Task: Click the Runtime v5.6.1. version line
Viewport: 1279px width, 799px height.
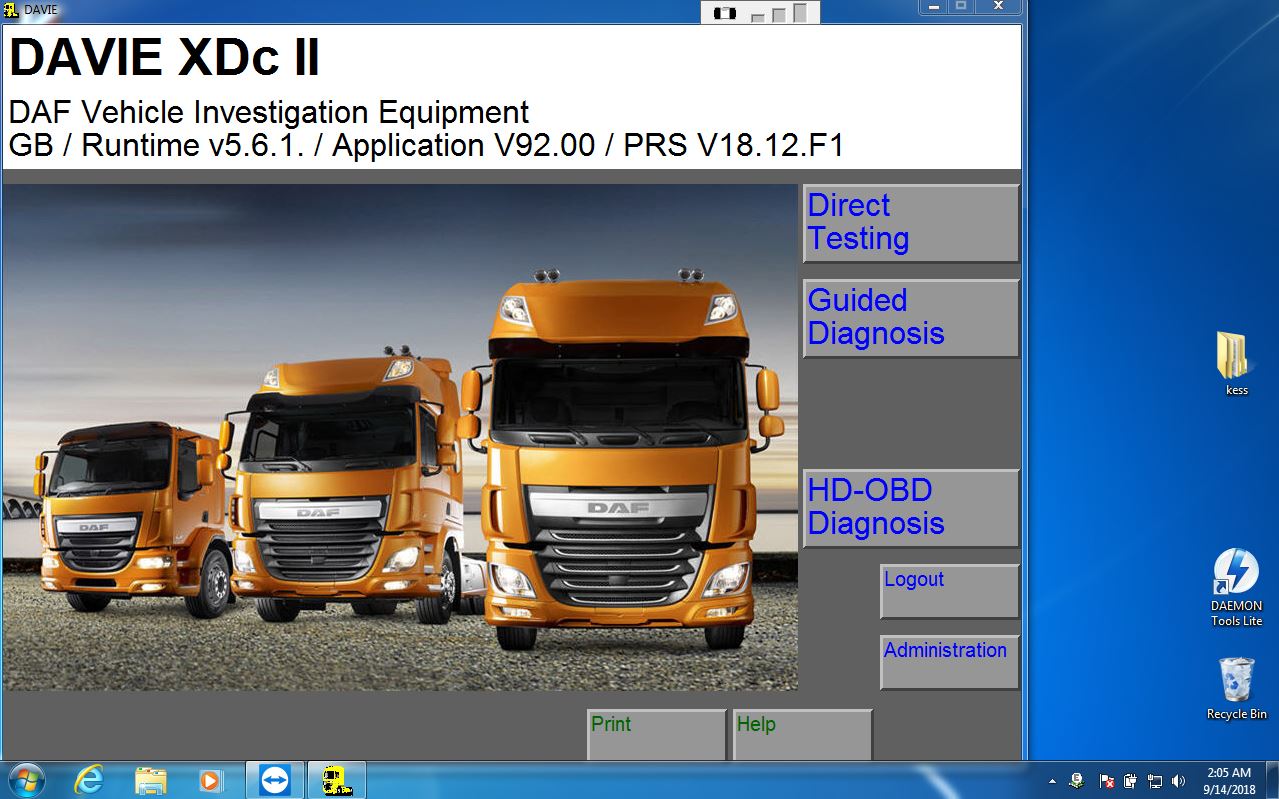Action: coord(426,145)
